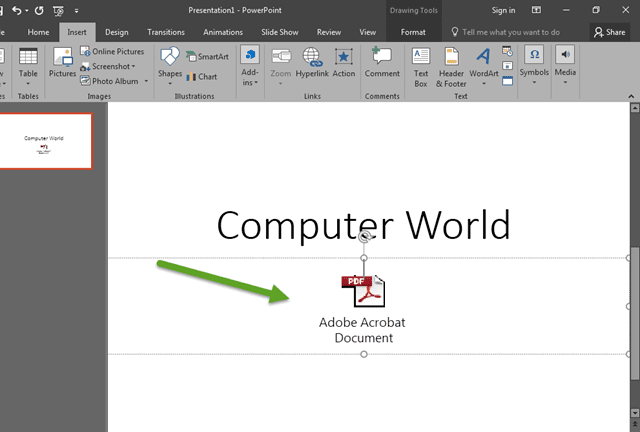Open Customize Quick Access Toolbar dropdown
The width and height of the screenshot is (640, 432).
pos(76,11)
